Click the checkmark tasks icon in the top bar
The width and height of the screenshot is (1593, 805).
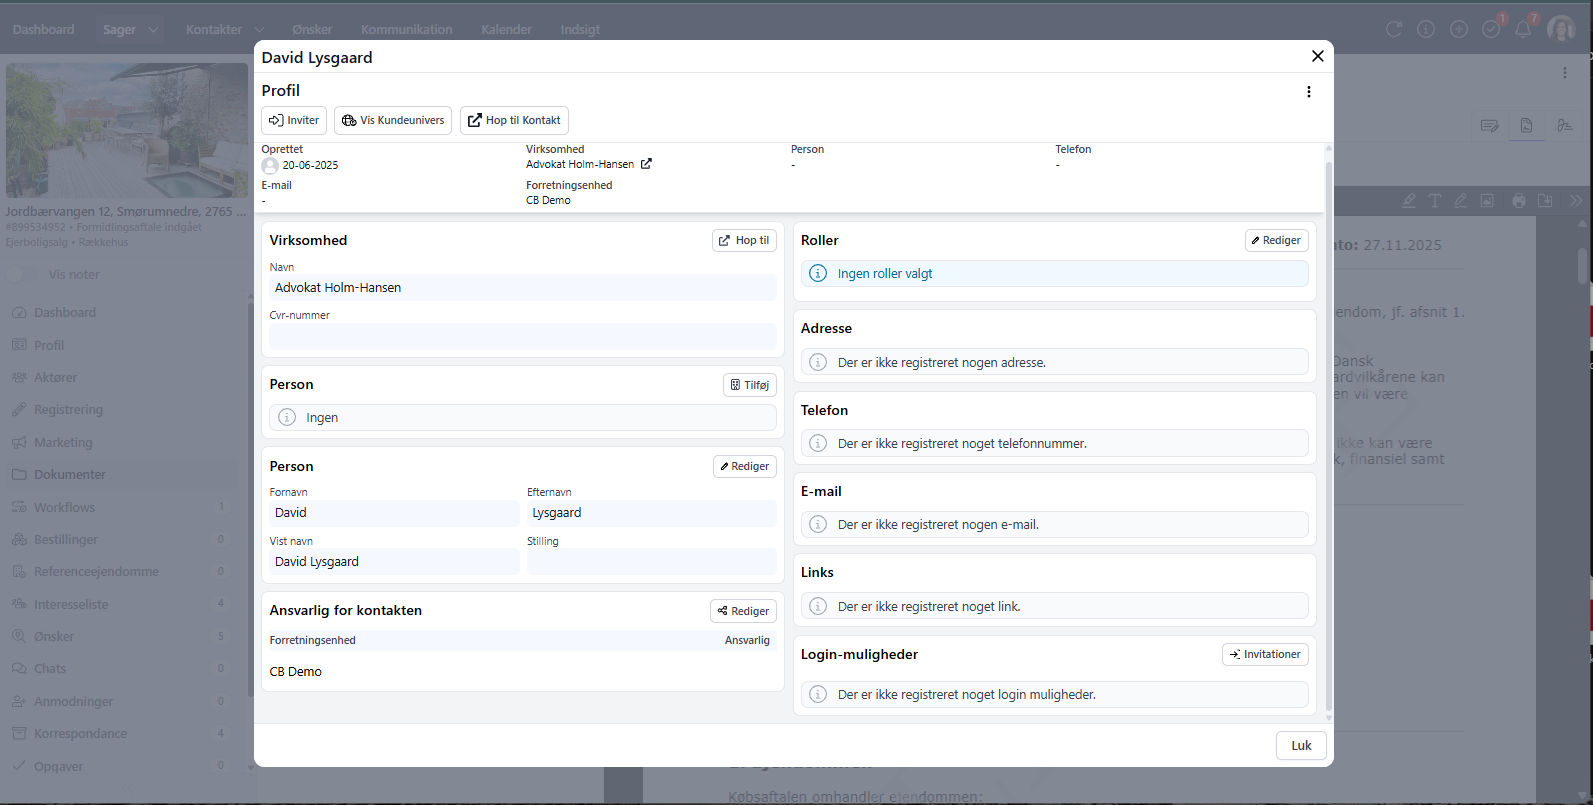click(1490, 29)
